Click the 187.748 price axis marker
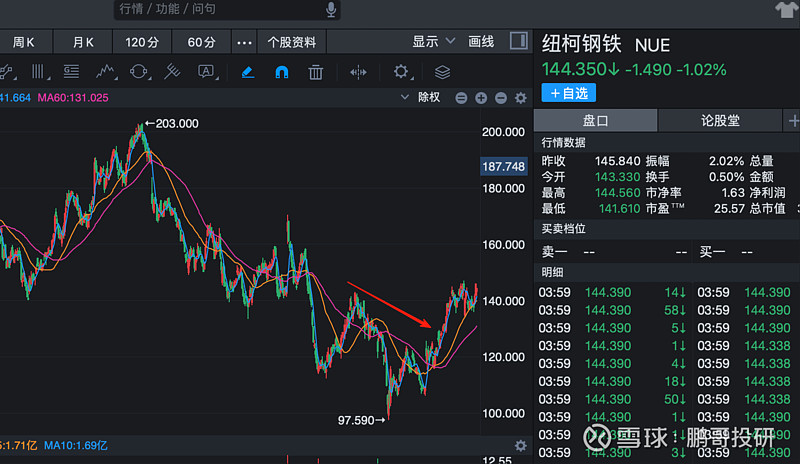Viewport: 800px width, 464px height. [503, 166]
